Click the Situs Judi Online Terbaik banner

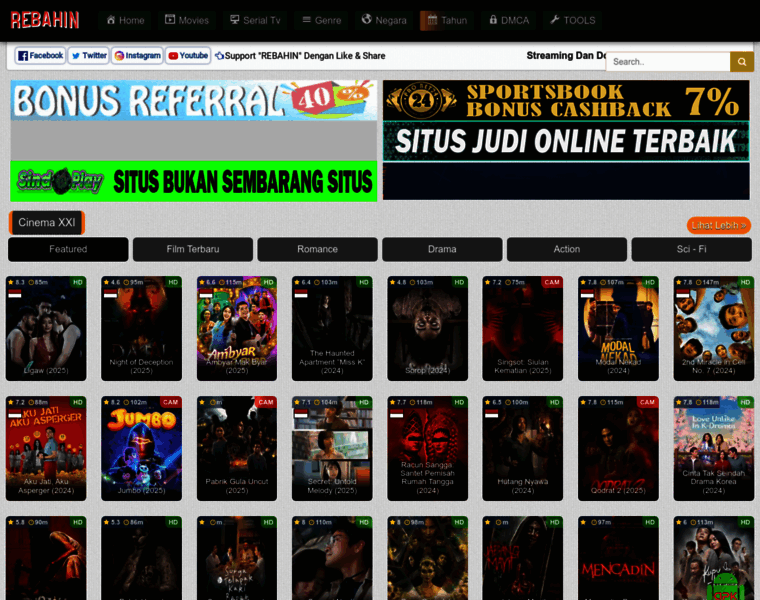click(x=566, y=141)
